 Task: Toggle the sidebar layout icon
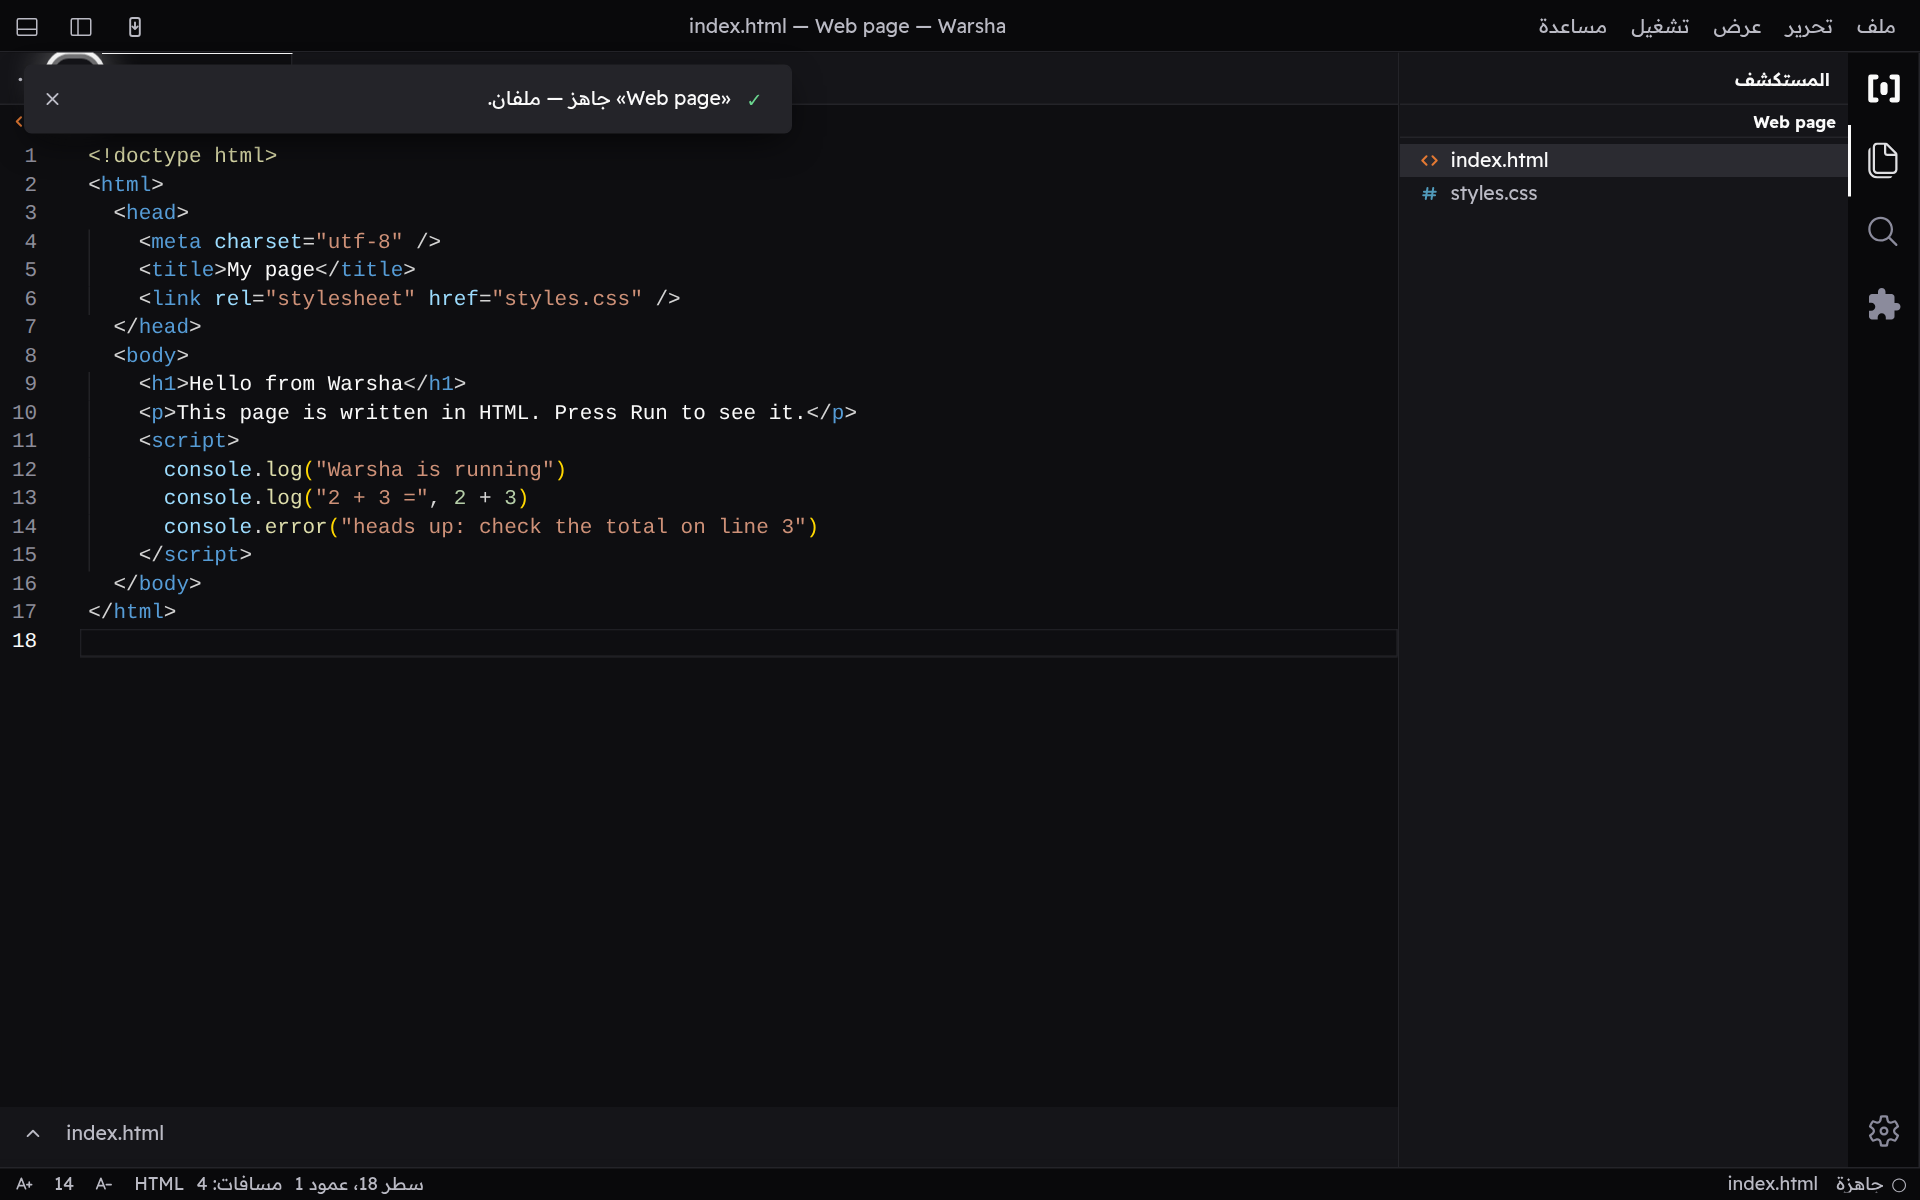[x=81, y=27]
